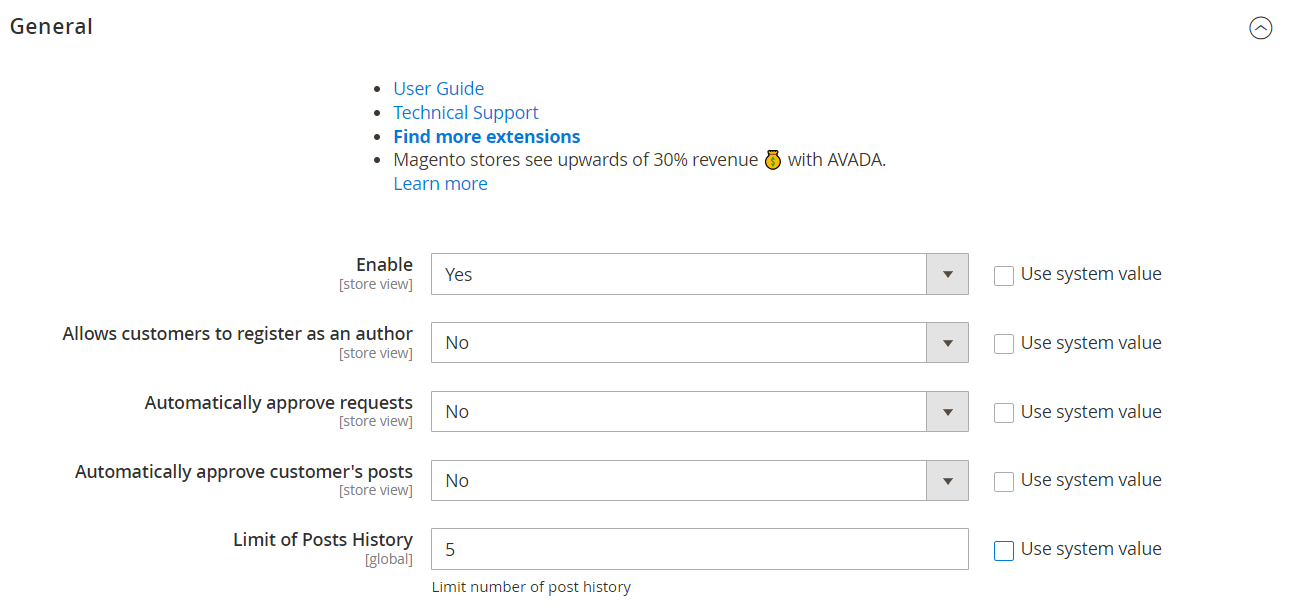Image resolution: width=1290 pixels, height=613 pixels.
Task: Click the money bag emoji icon
Action: tap(772, 160)
